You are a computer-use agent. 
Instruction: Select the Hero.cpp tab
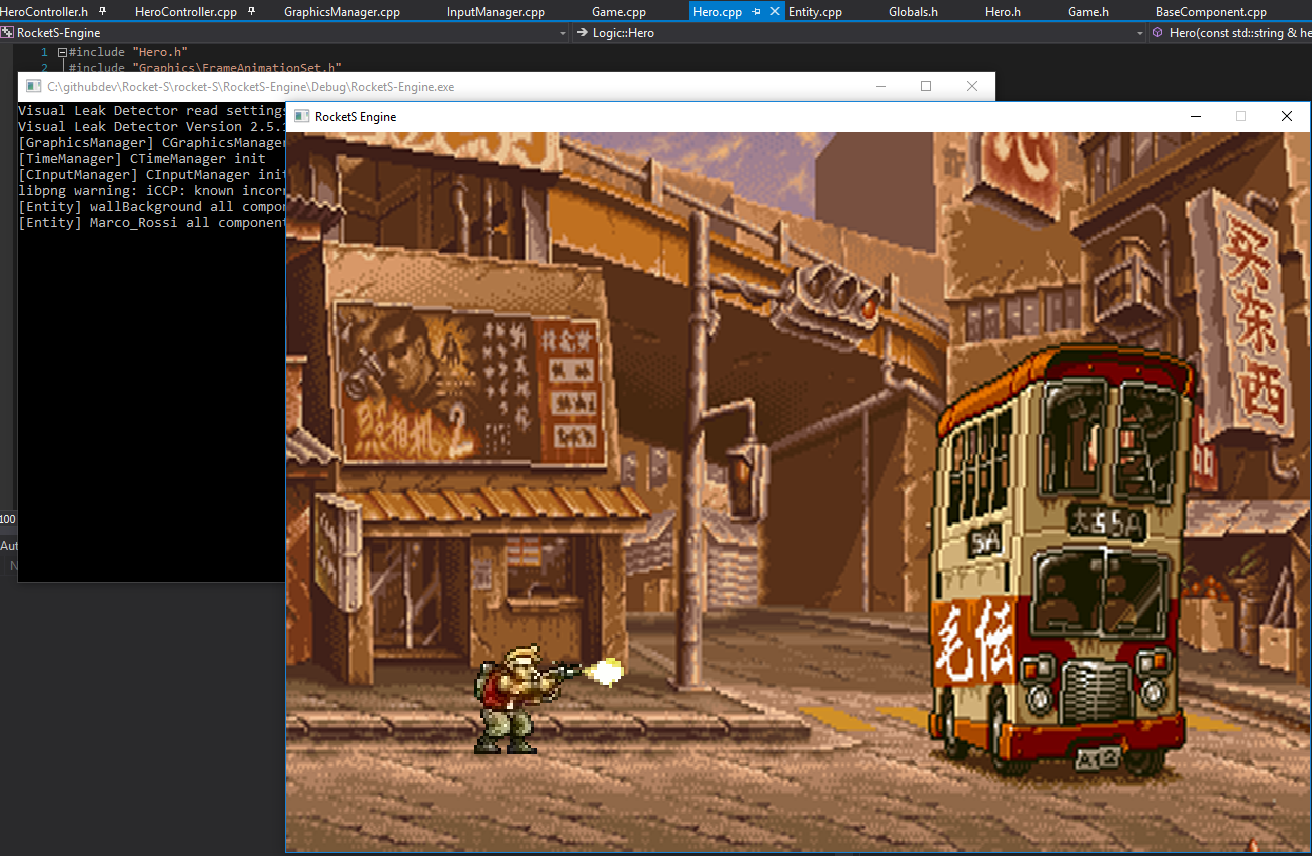[717, 12]
